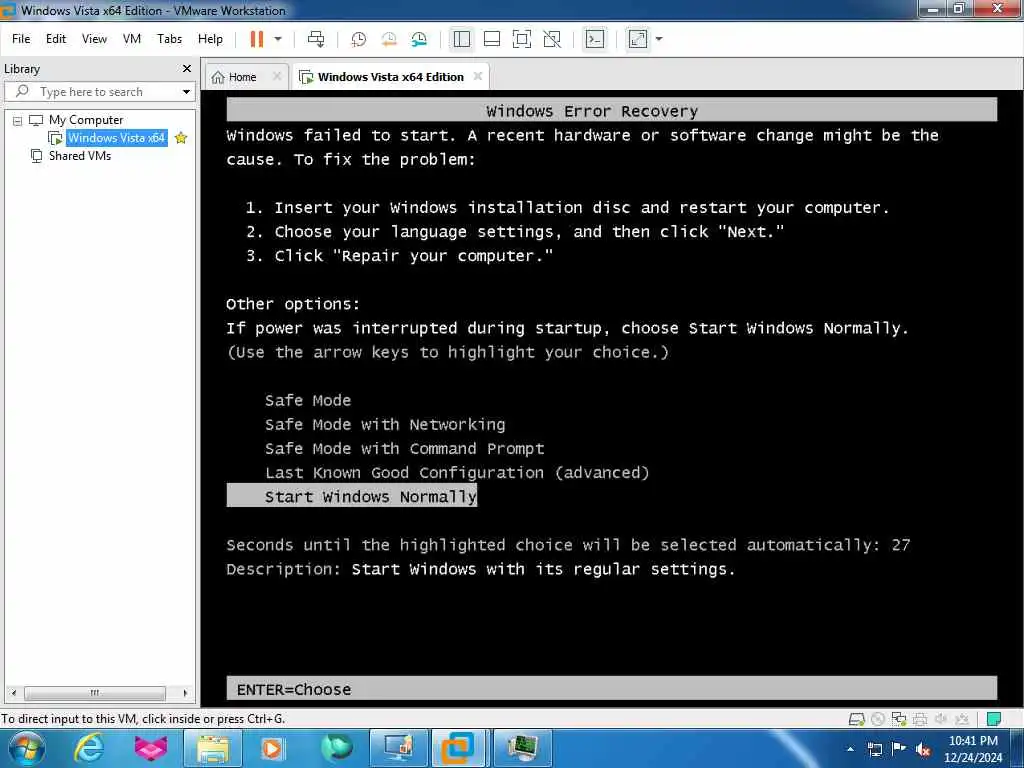
Task: Open the Windows Start orb
Action: (x=27, y=748)
